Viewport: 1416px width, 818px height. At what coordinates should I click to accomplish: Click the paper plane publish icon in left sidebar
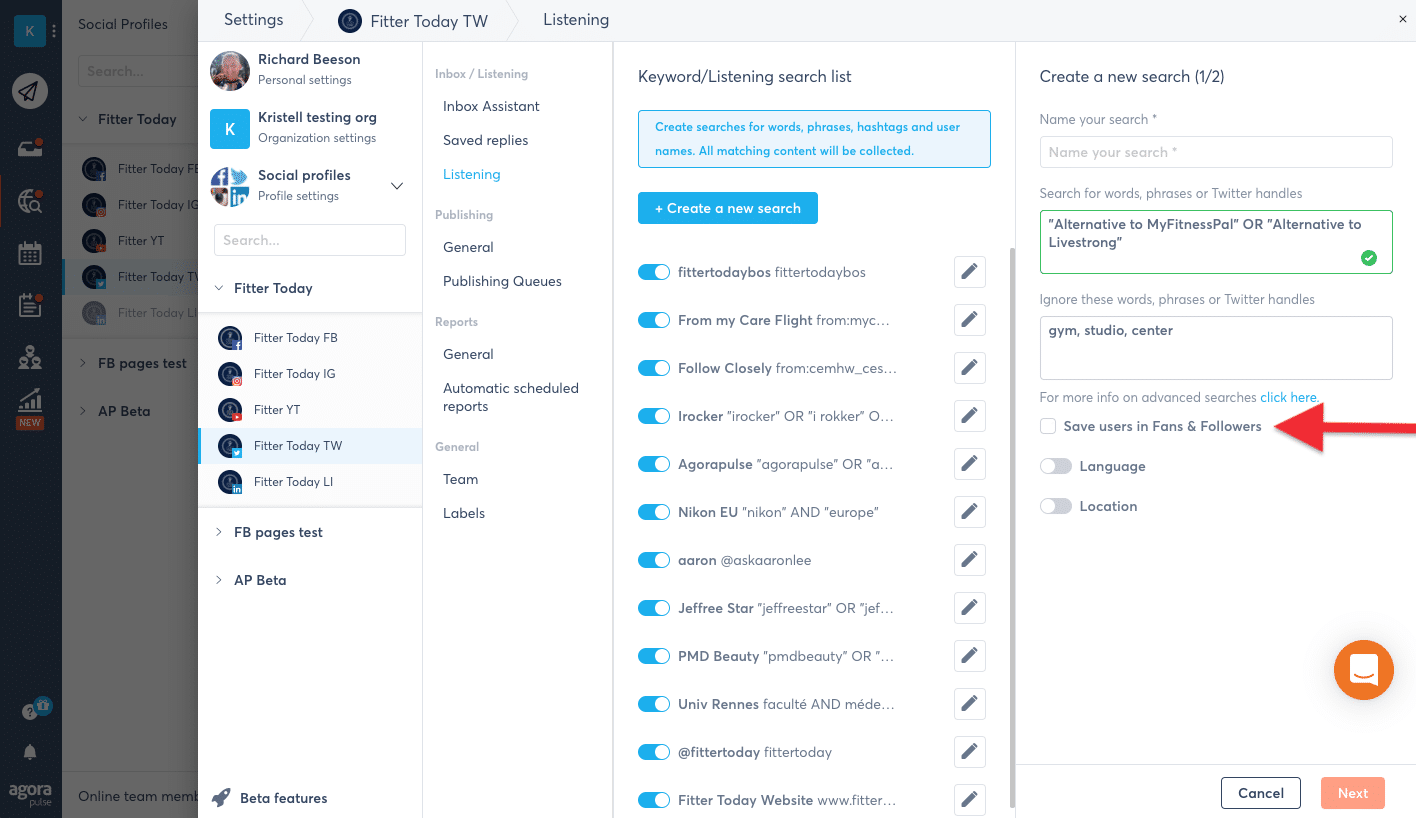click(30, 92)
